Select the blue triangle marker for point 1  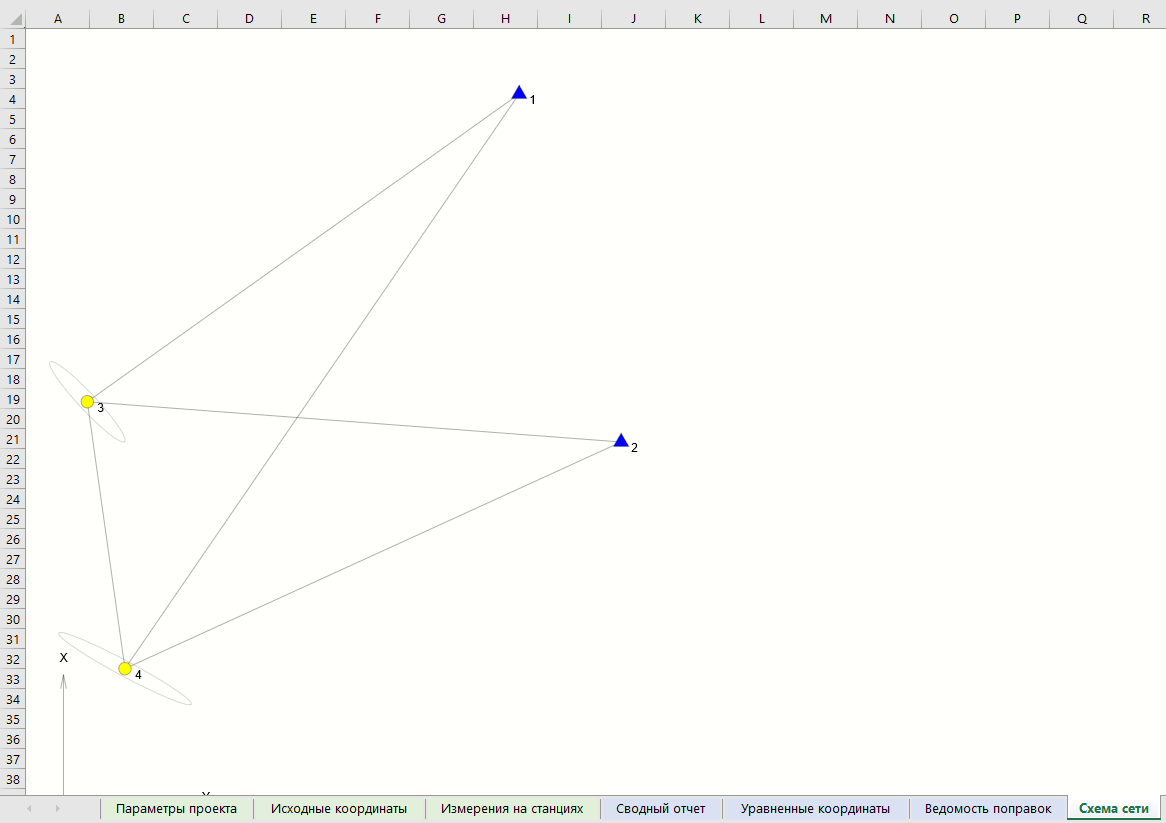click(x=519, y=91)
